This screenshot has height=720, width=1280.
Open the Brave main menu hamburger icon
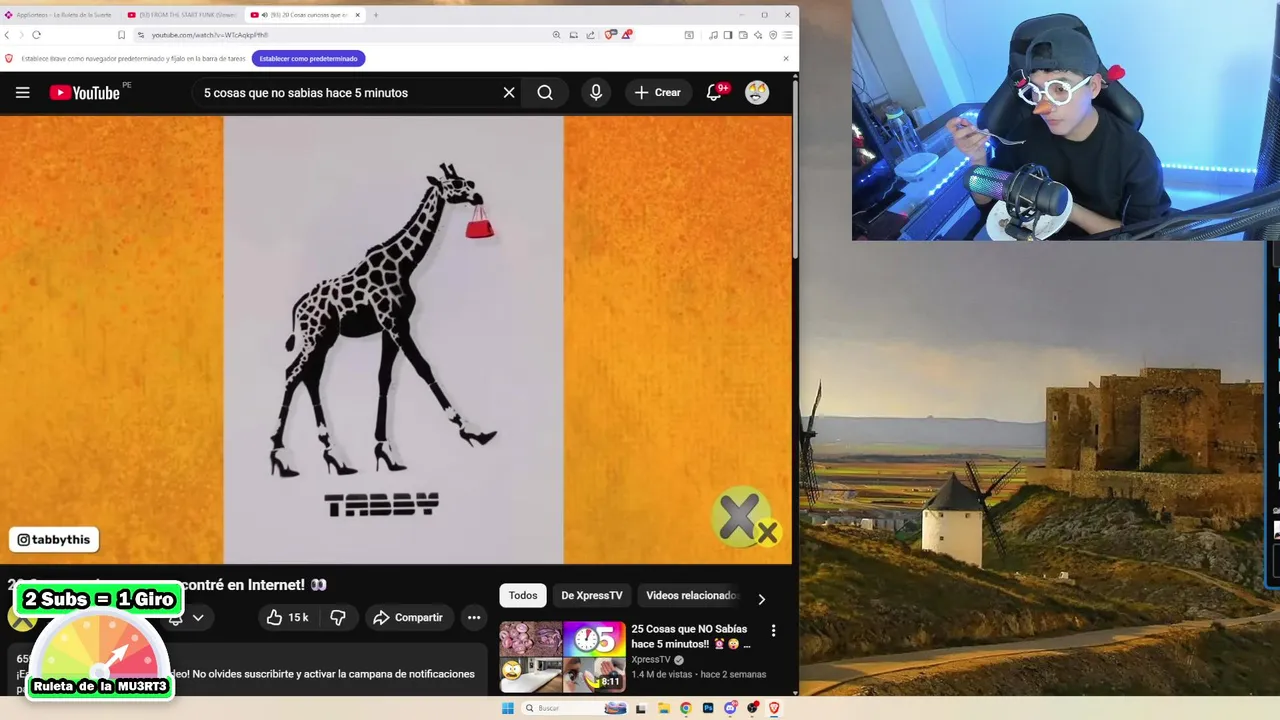pos(787,35)
